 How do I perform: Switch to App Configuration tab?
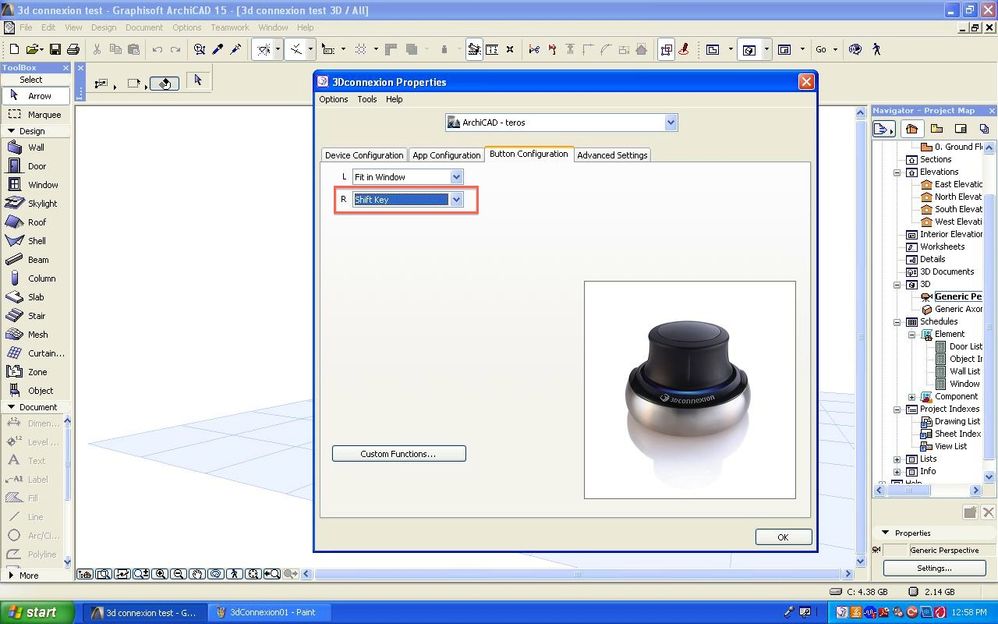[x=446, y=155]
